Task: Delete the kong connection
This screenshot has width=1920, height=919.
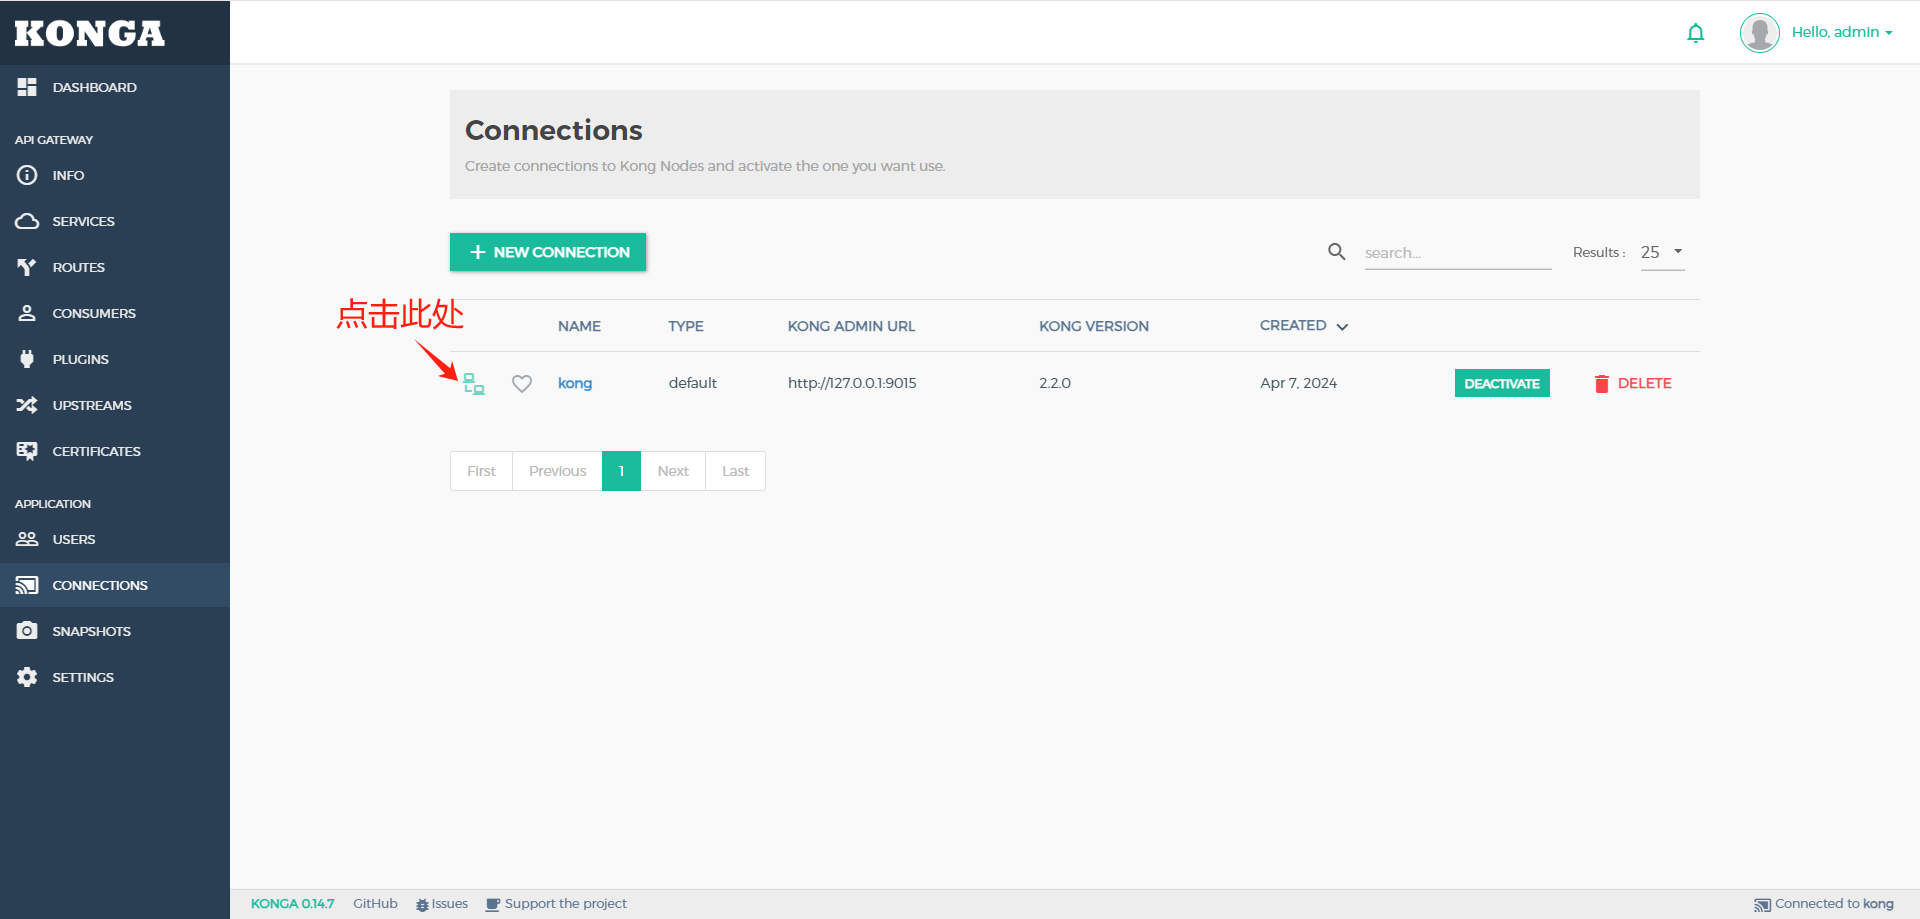Action: click(x=1632, y=383)
